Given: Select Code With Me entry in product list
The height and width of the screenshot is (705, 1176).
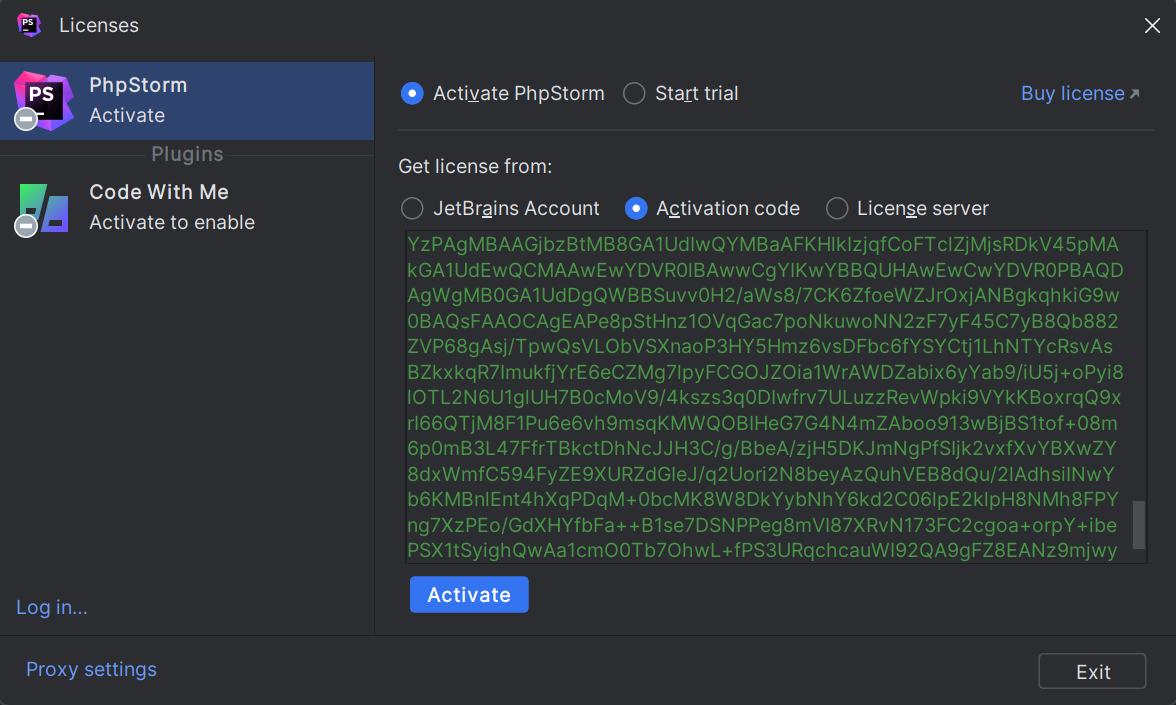Looking at the screenshot, I should point(187,207).
